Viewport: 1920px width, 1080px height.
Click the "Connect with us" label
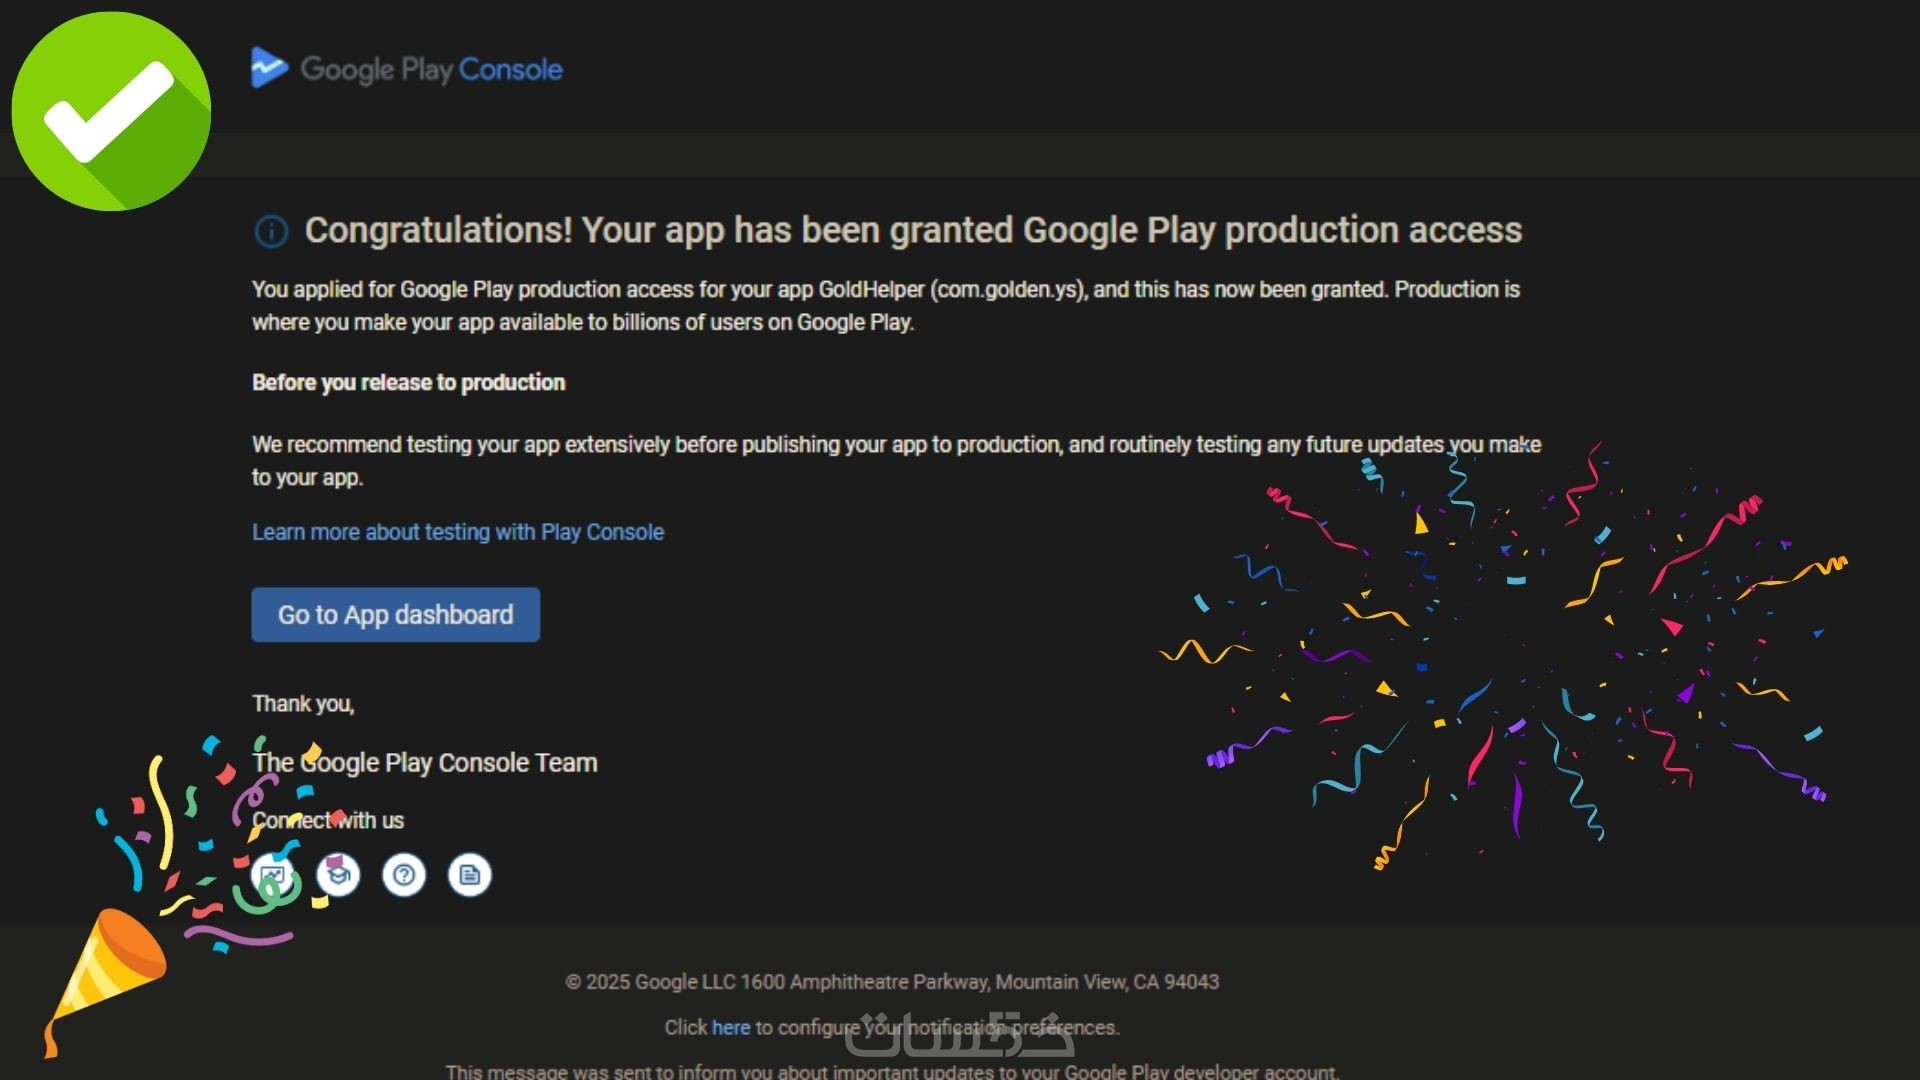328,821
